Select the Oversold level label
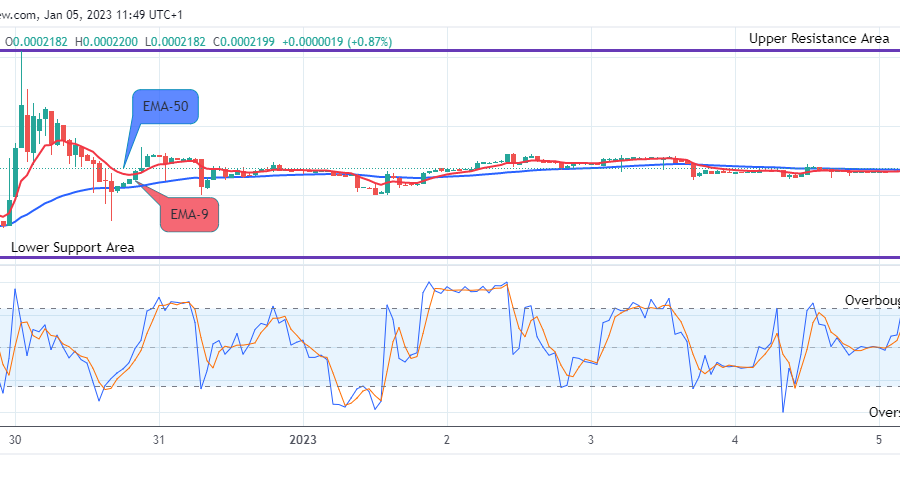 (883, 412)
